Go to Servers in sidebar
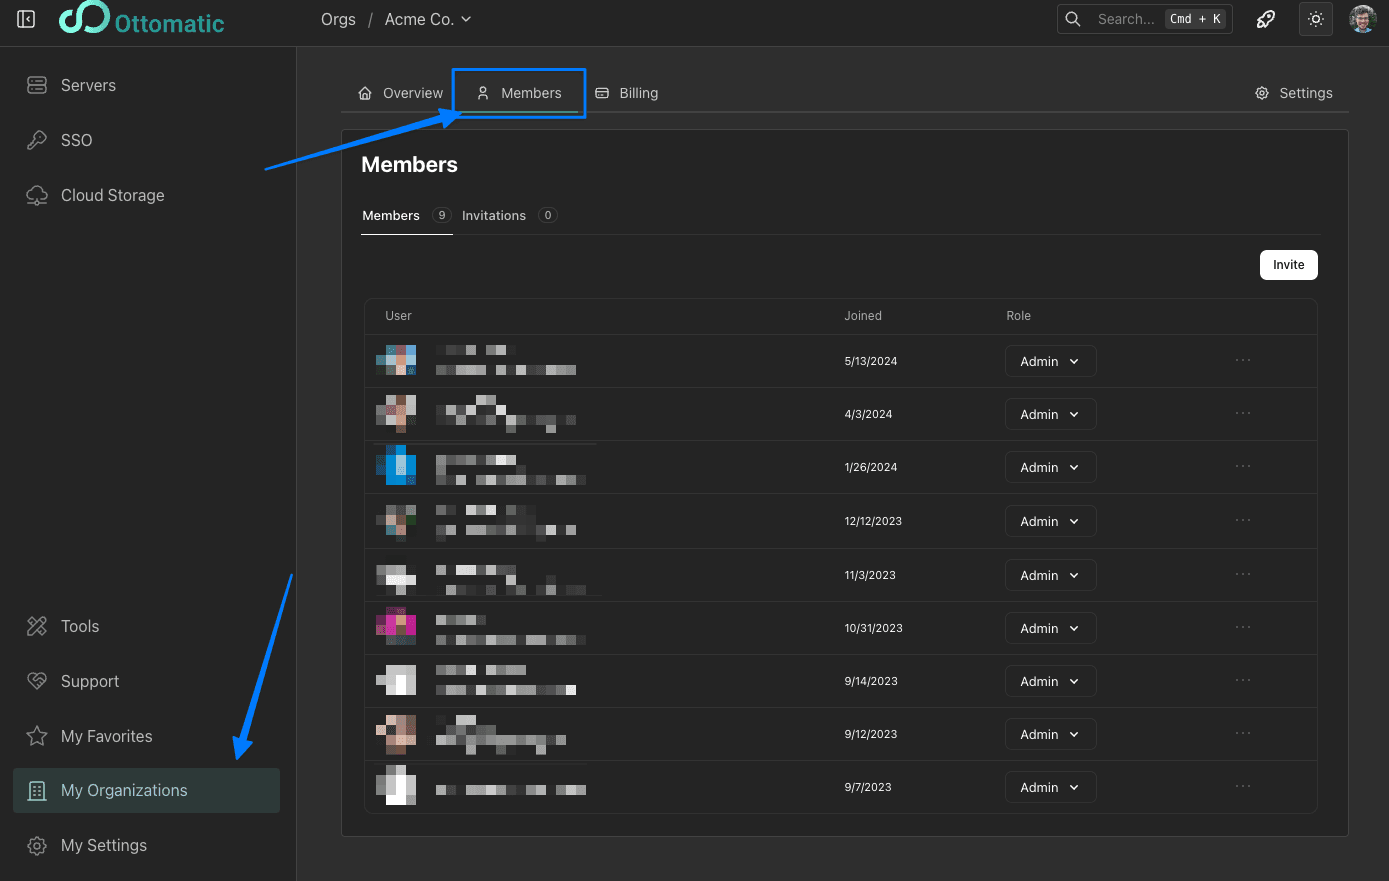1389x881 pixels. (x=88, y=85)
